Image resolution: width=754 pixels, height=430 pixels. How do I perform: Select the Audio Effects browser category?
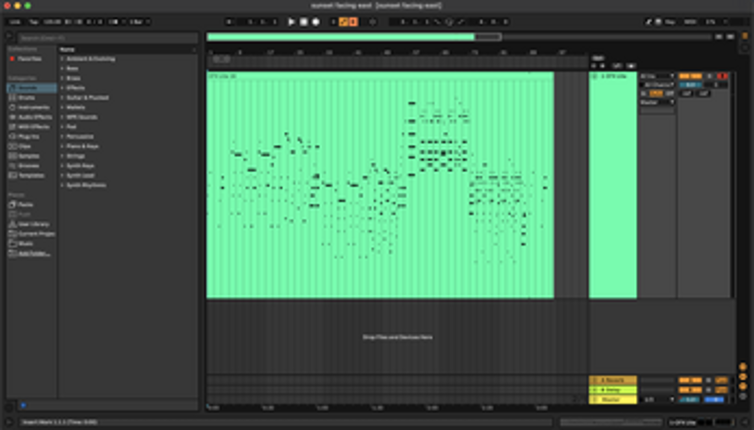click(33, 117)
